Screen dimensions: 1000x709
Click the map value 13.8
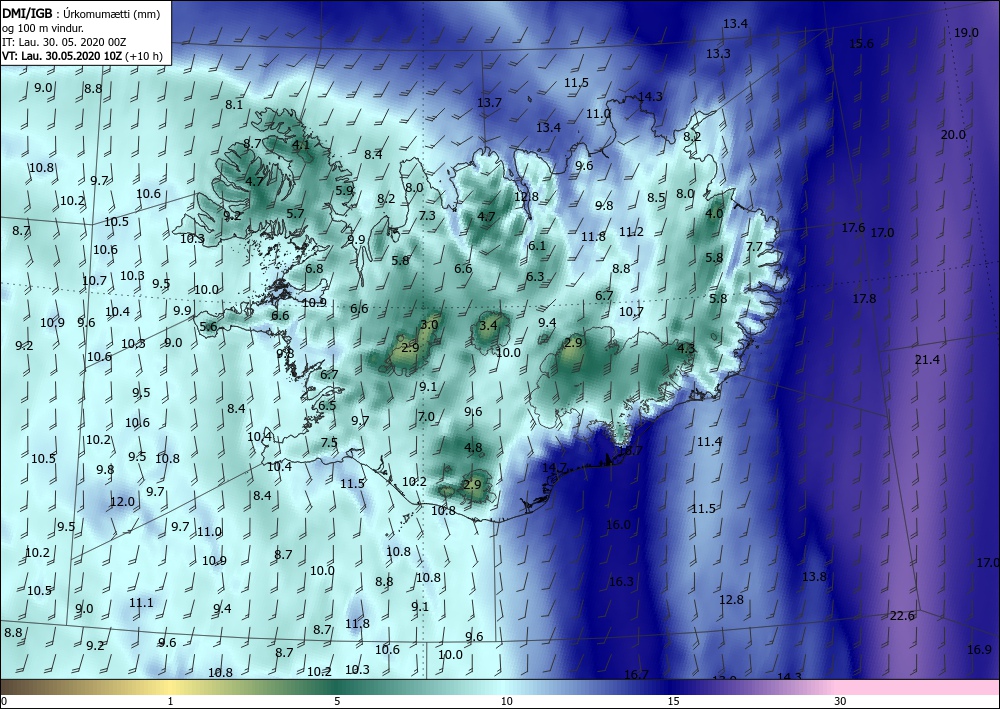pos(814,576)
